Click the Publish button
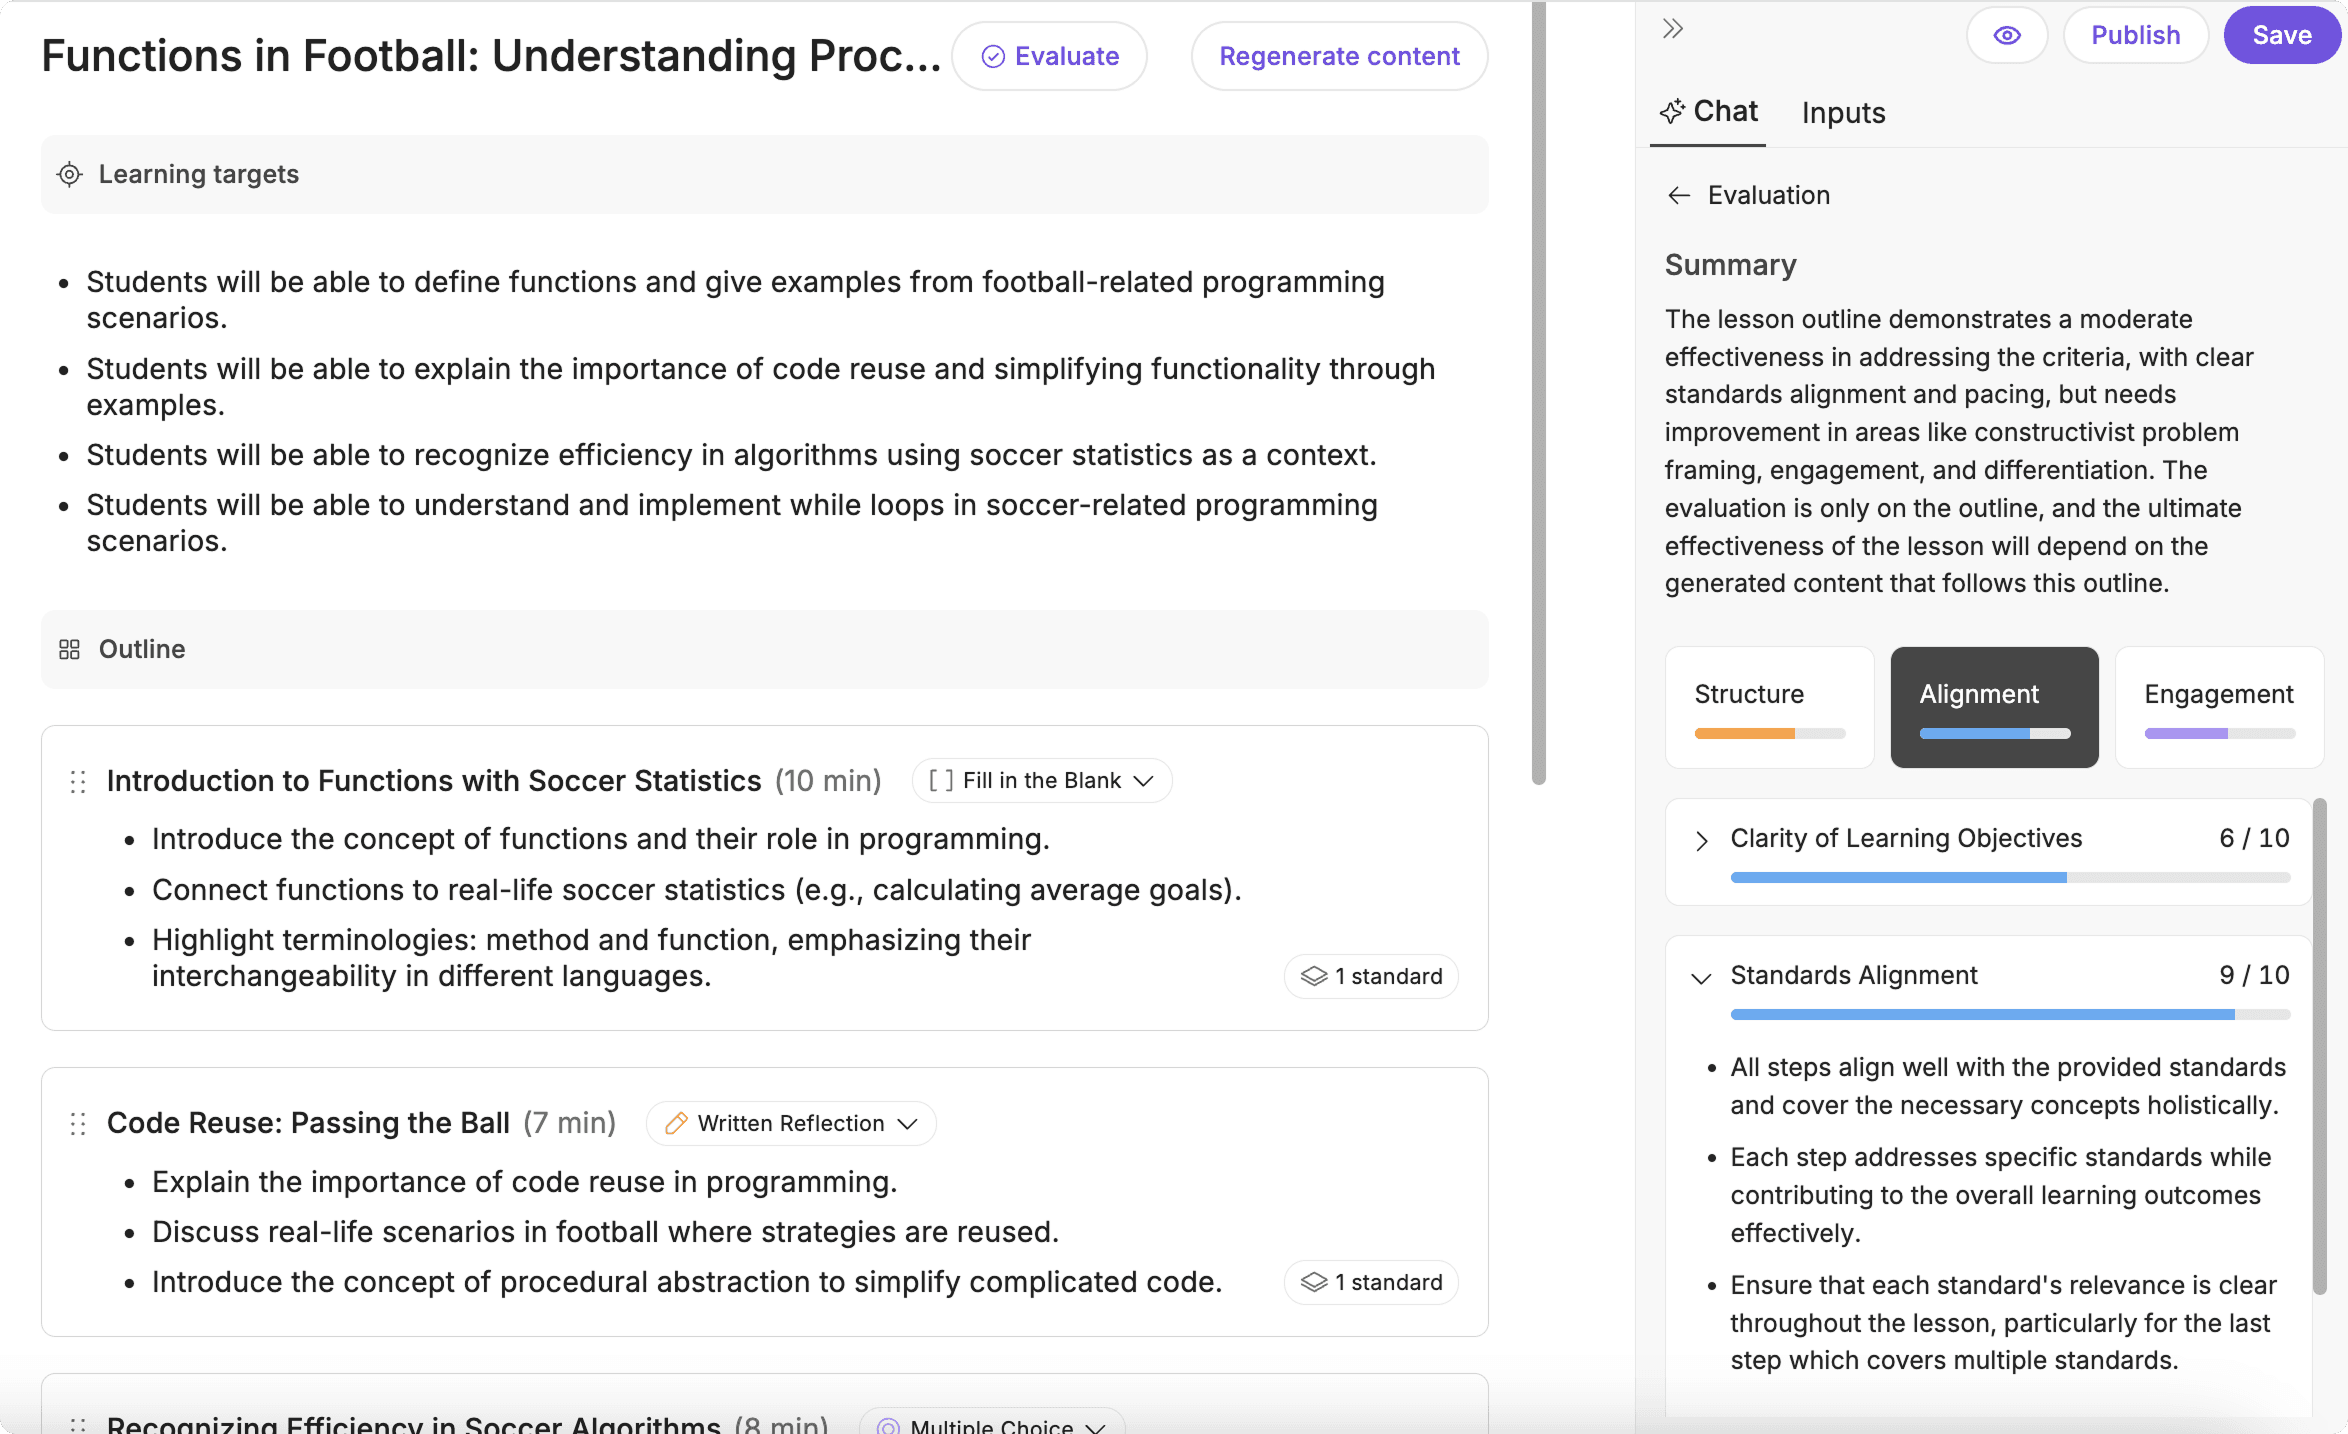 (x=2135, y=36)
